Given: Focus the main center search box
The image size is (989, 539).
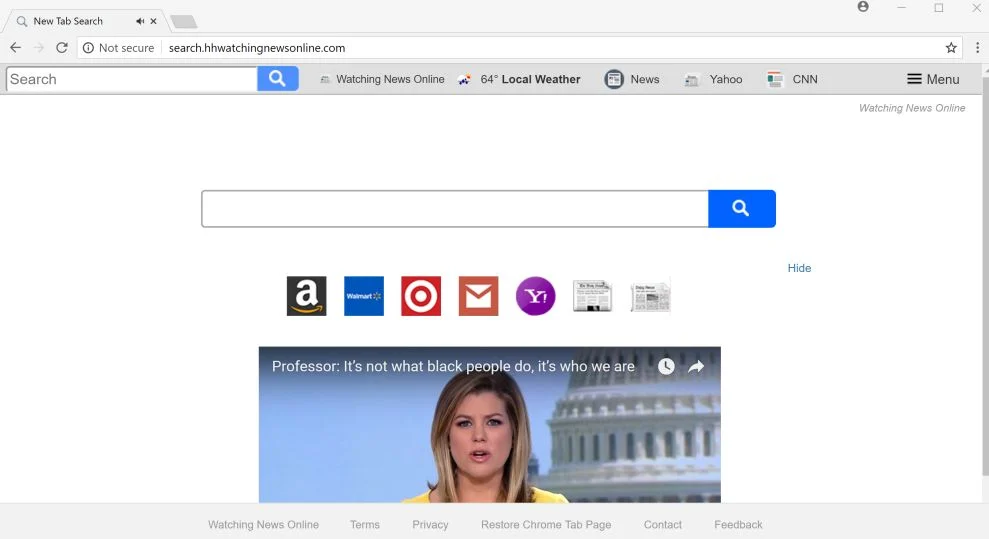Looking at the screenshot, I should click(x=455, y=209).
